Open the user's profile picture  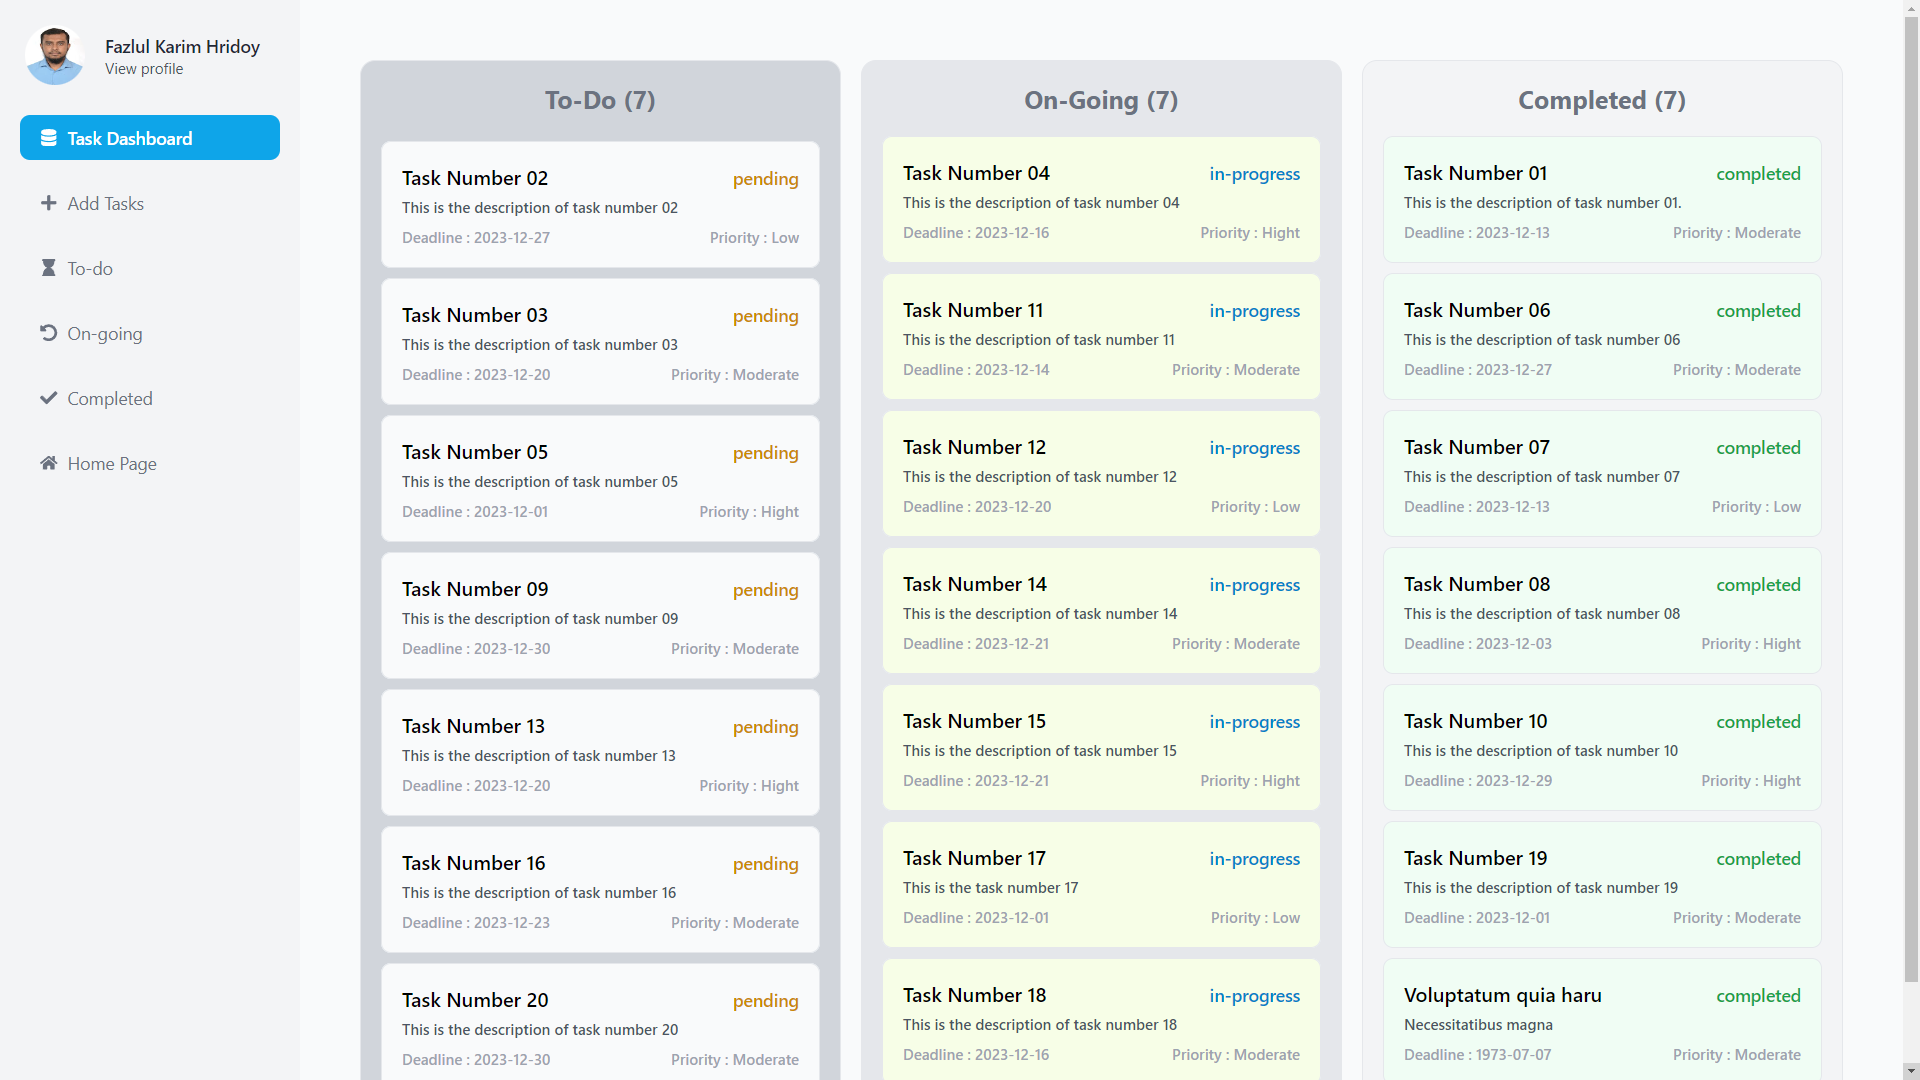(x=55, y=55)
